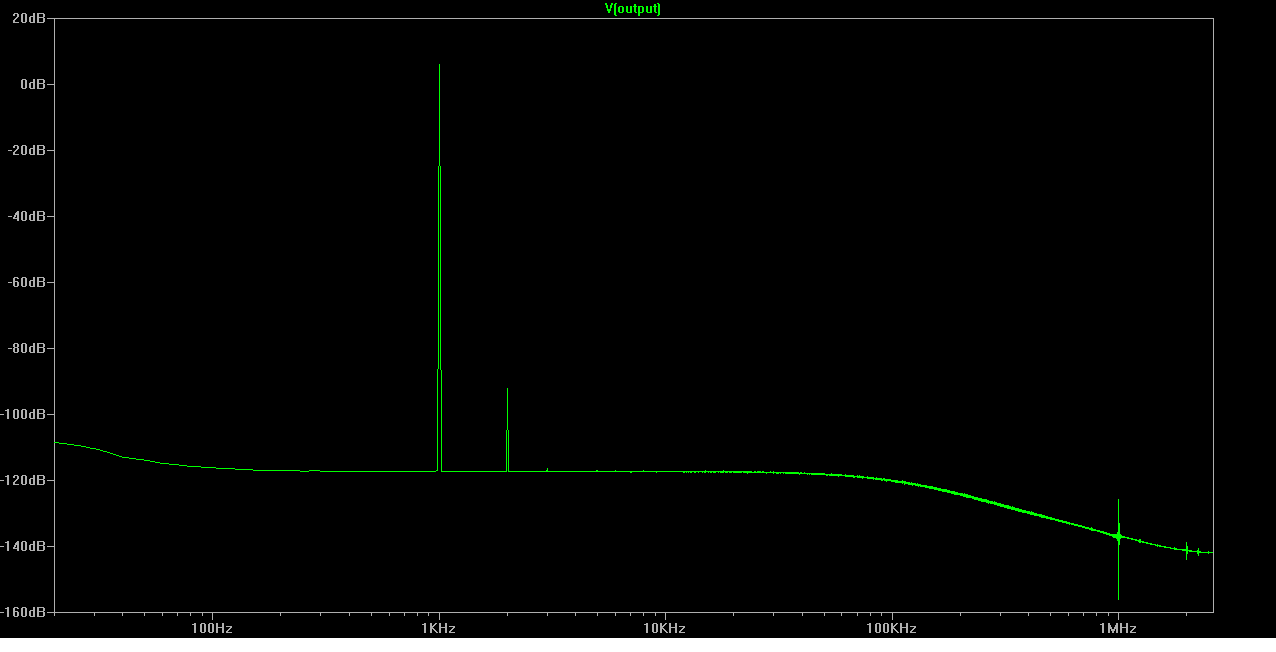Click the V(output) trace label
The image size is (1276, 652).
633,9
